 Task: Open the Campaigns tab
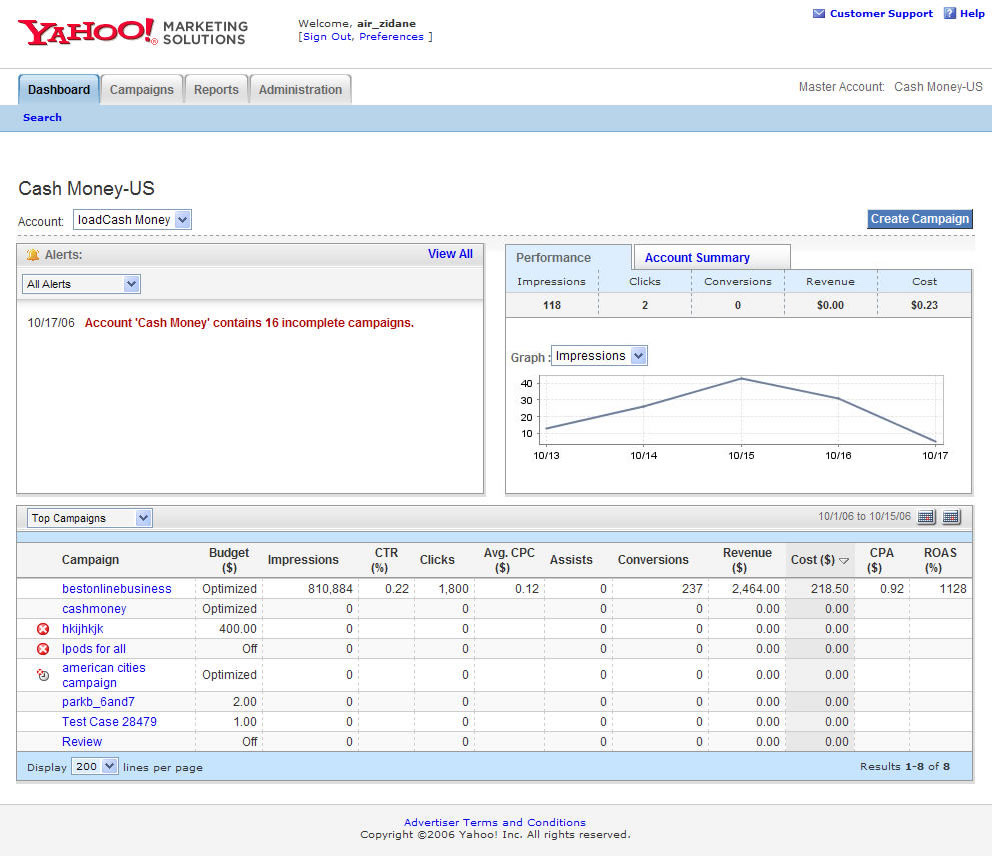142,90
